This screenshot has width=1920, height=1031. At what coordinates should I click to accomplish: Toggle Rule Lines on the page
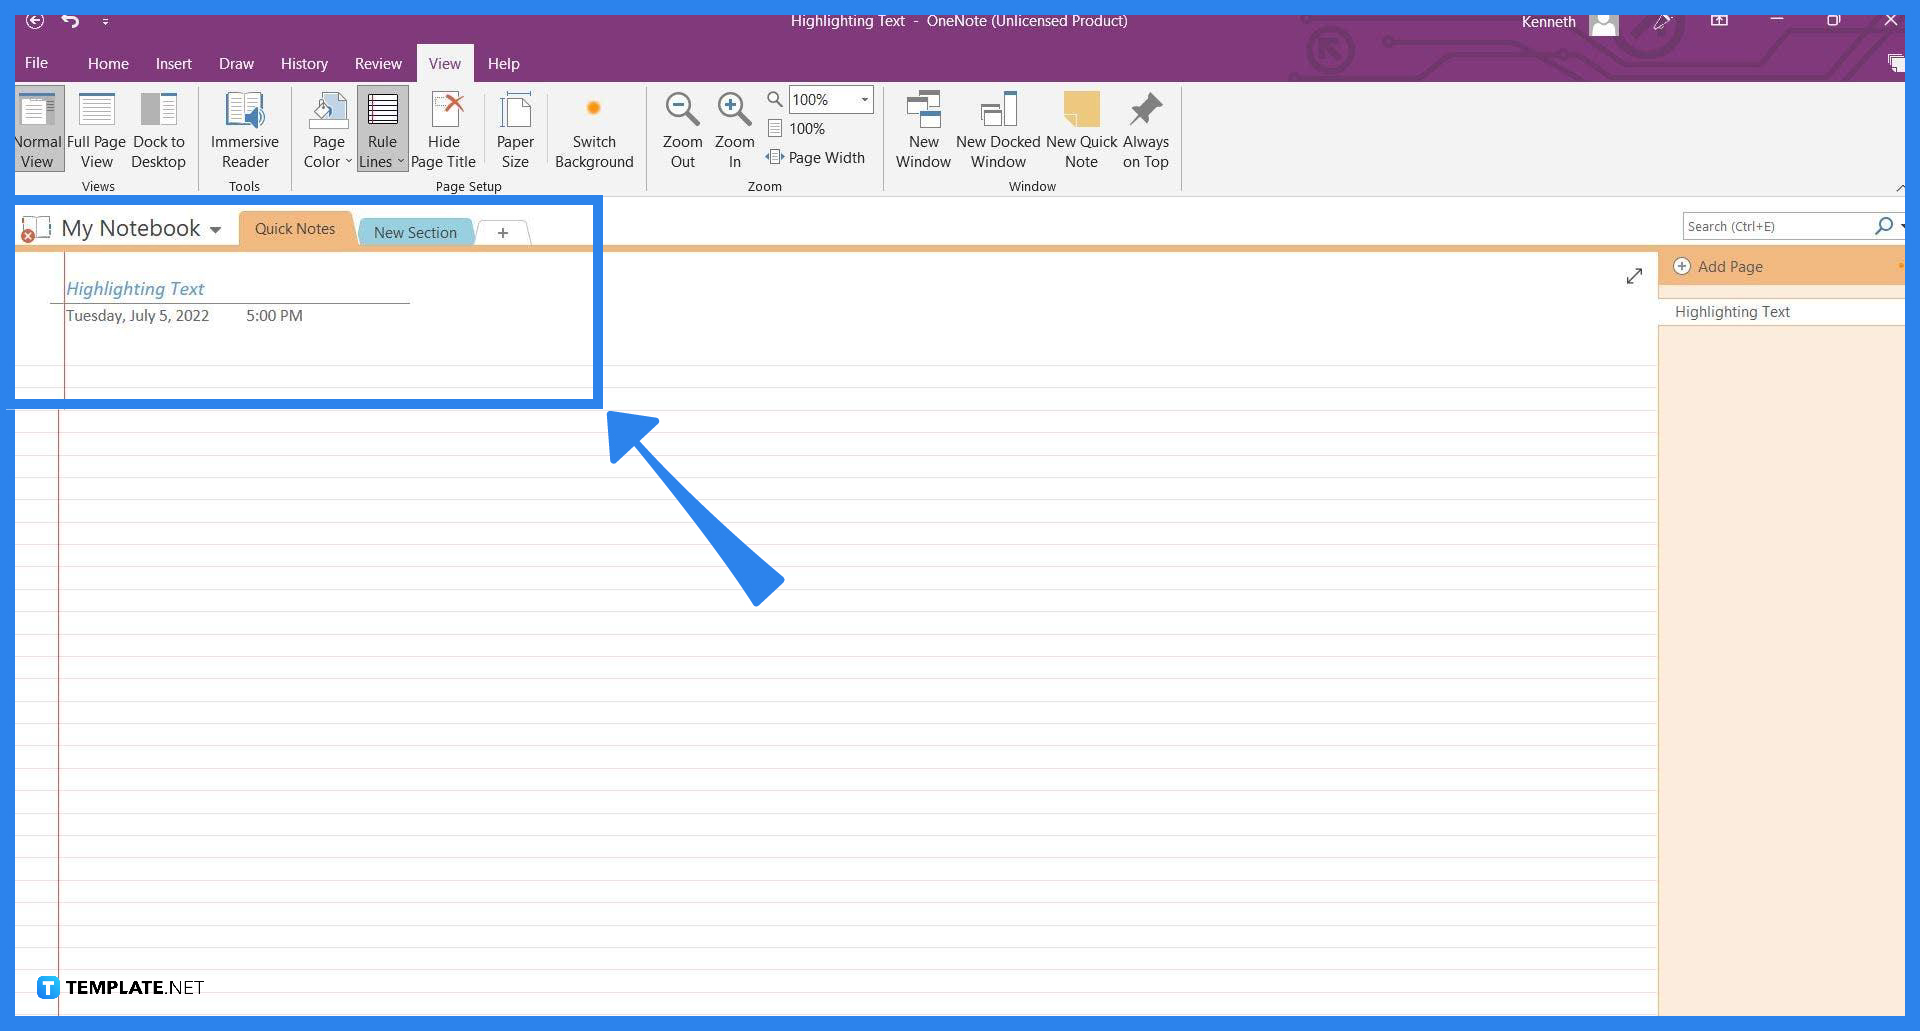[x=380, y=128]
